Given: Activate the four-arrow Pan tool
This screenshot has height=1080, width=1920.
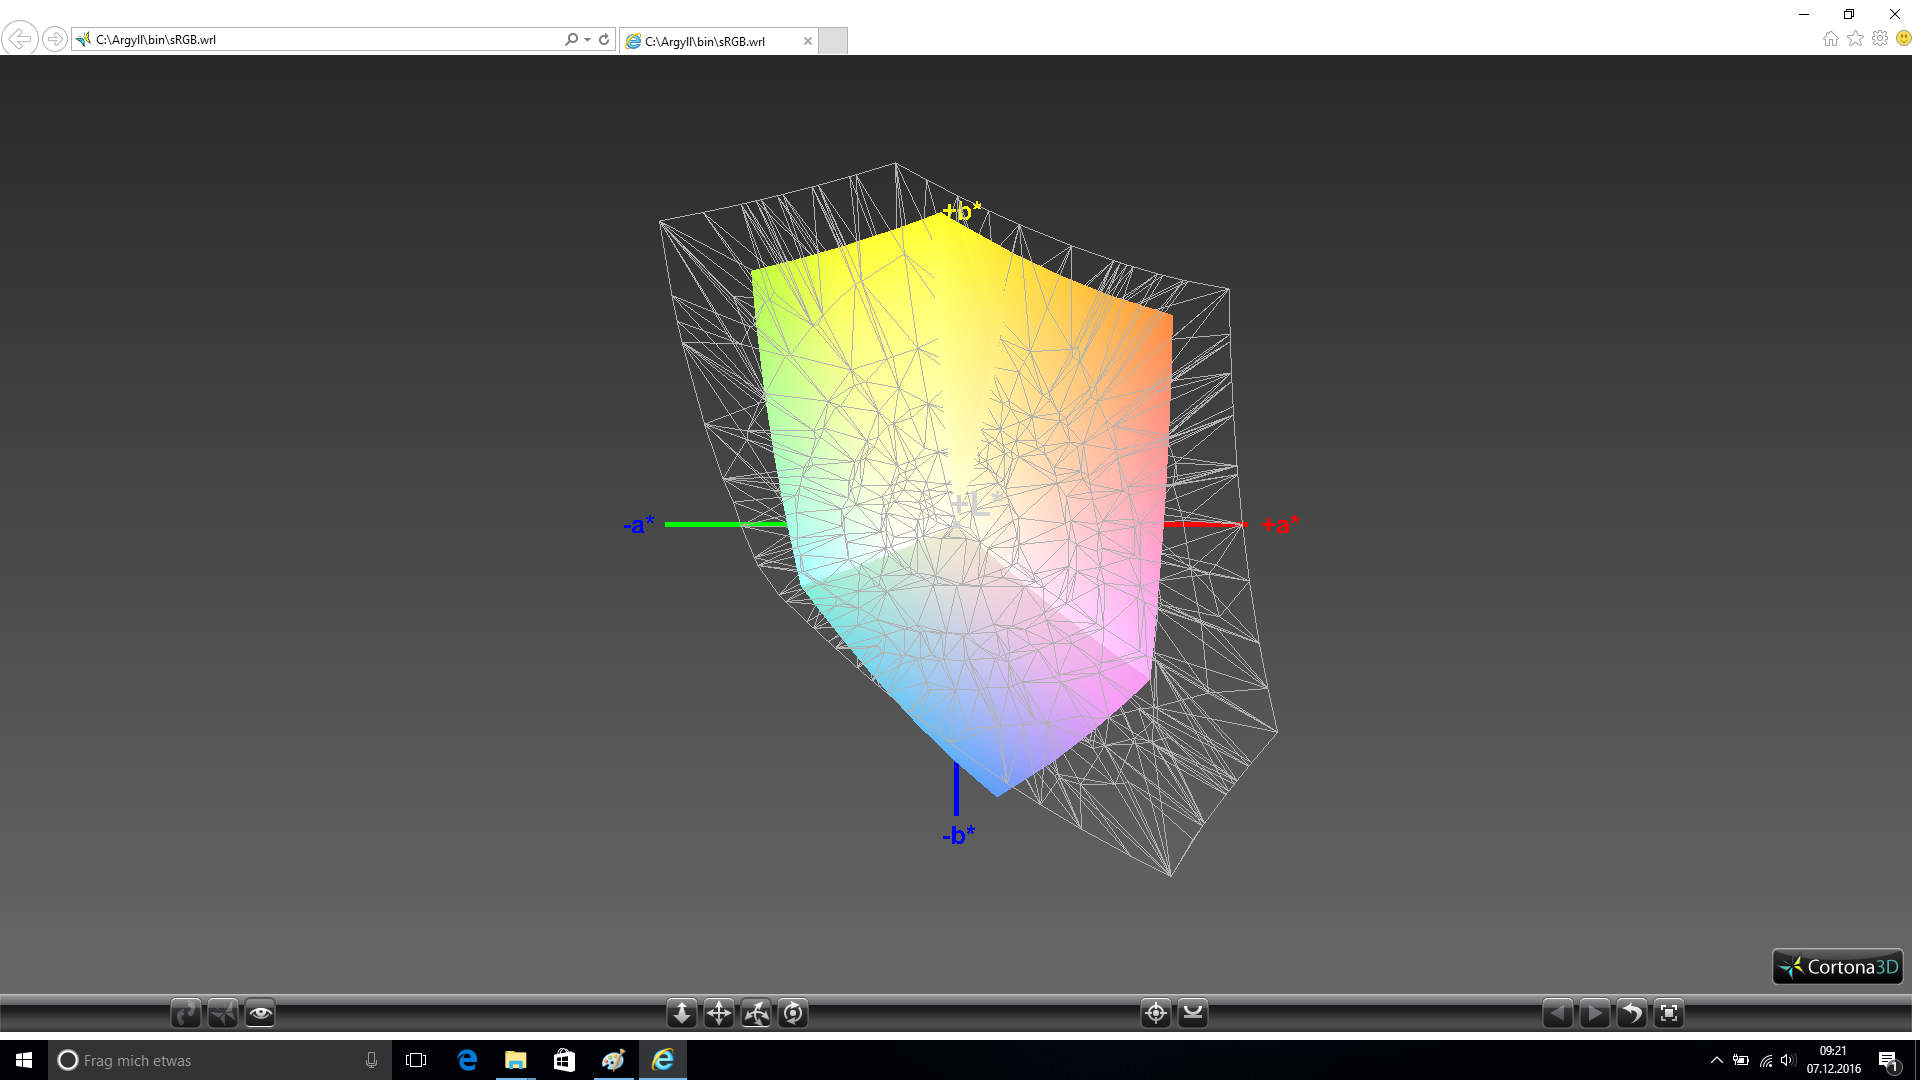Looking at the screenshot, I should pos(719,1014).
